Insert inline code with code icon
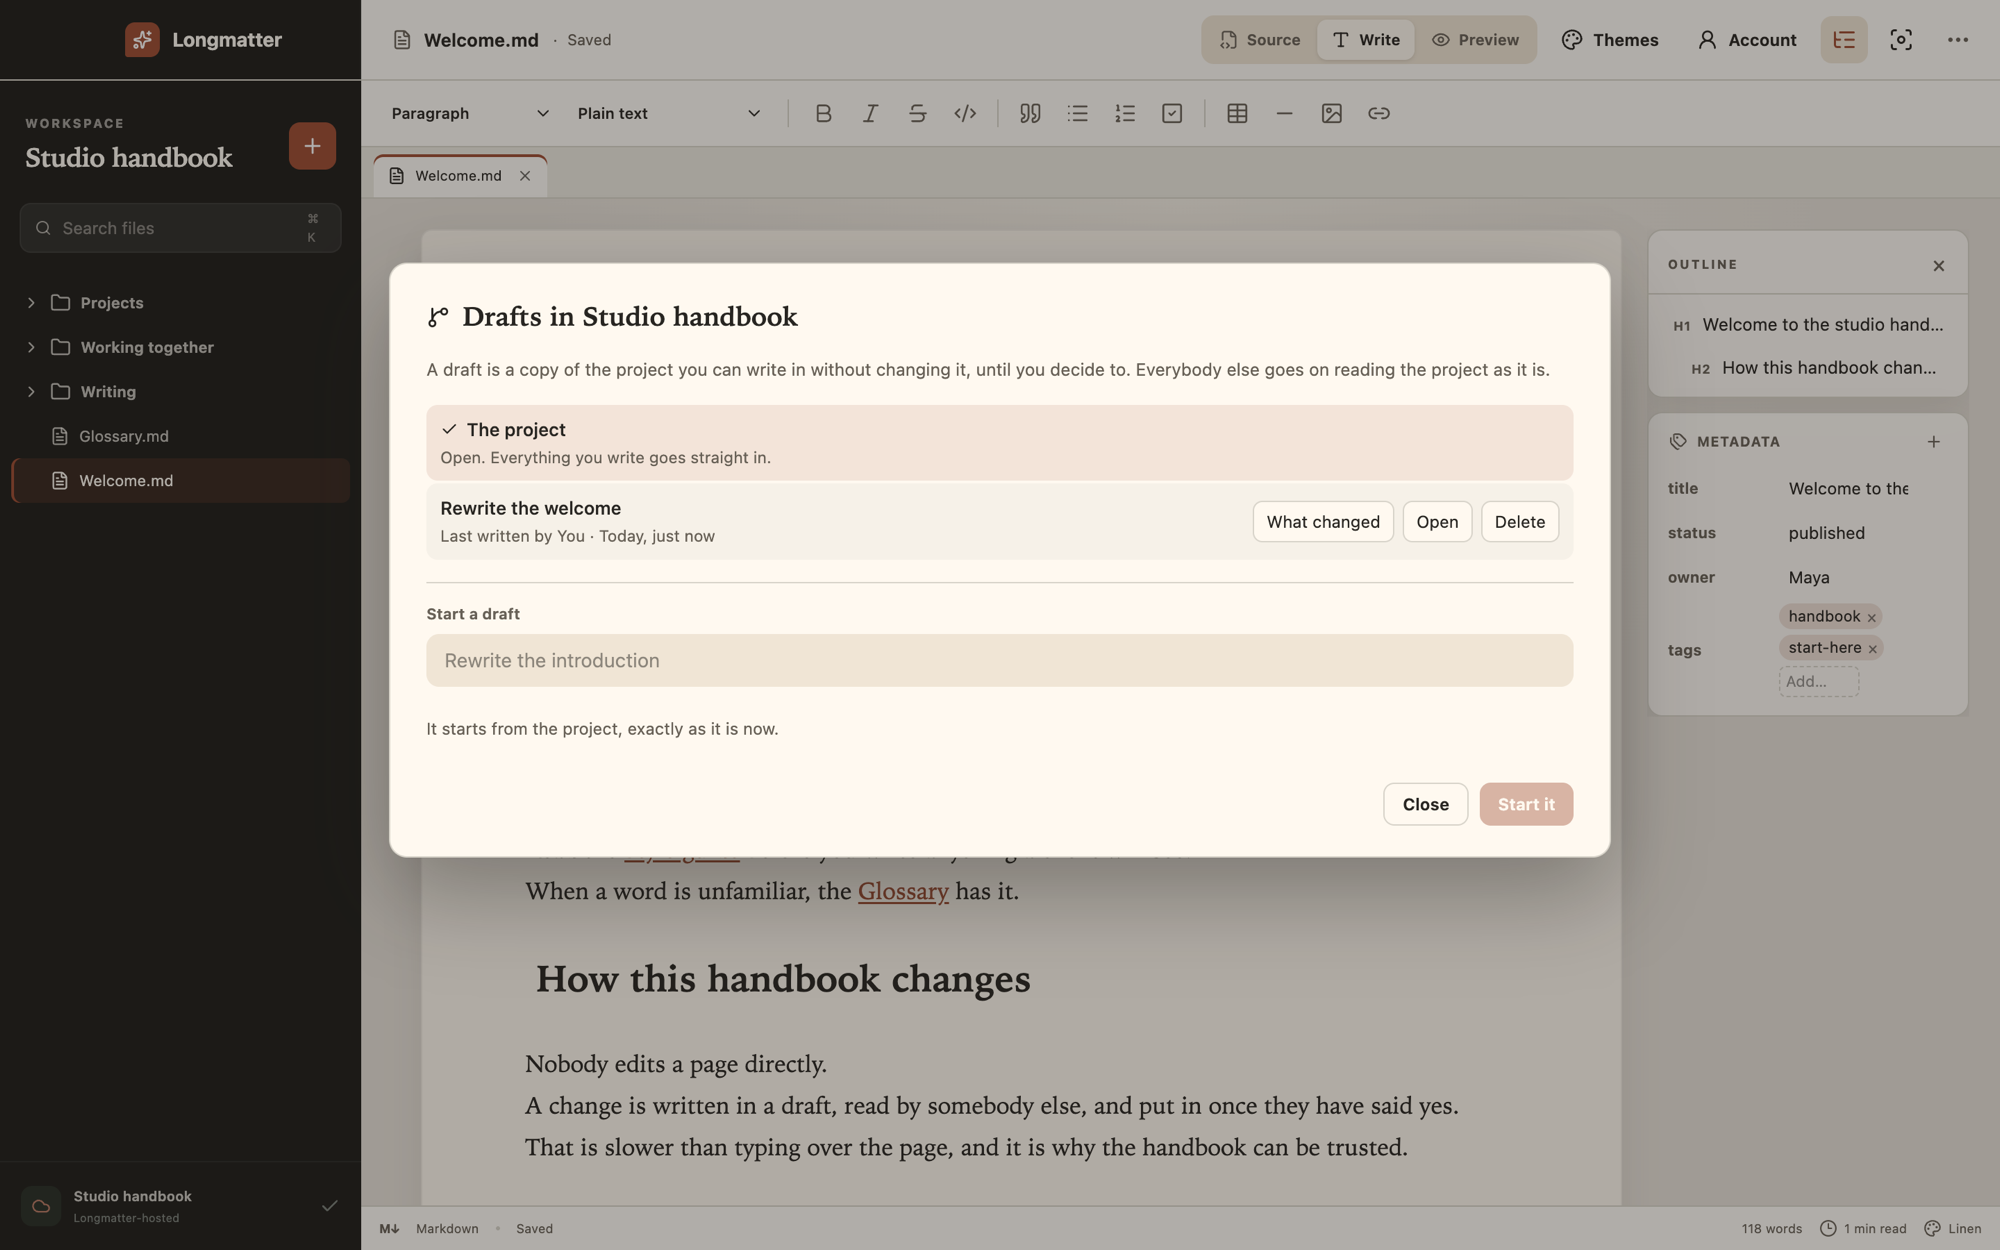Viewport: 2000px width, 1250px height. tap(965, 113)
